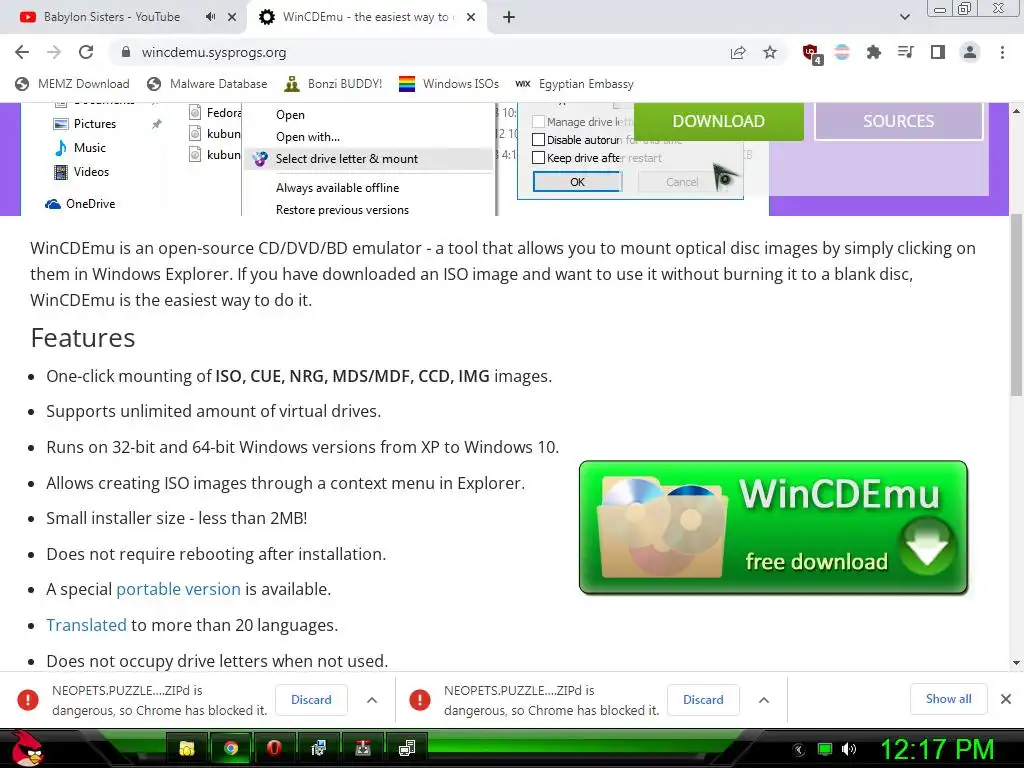Screen dimensions: 1024x768
Task: Close the downloads bar
Action: pos(1006,699)
